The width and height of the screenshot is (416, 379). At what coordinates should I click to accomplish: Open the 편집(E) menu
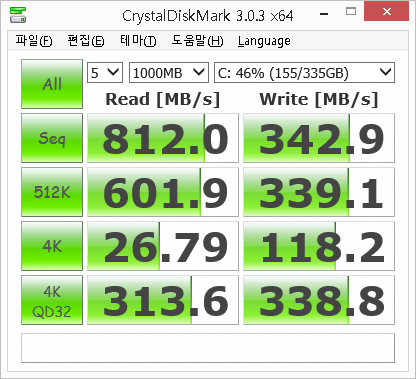(86, 41)
